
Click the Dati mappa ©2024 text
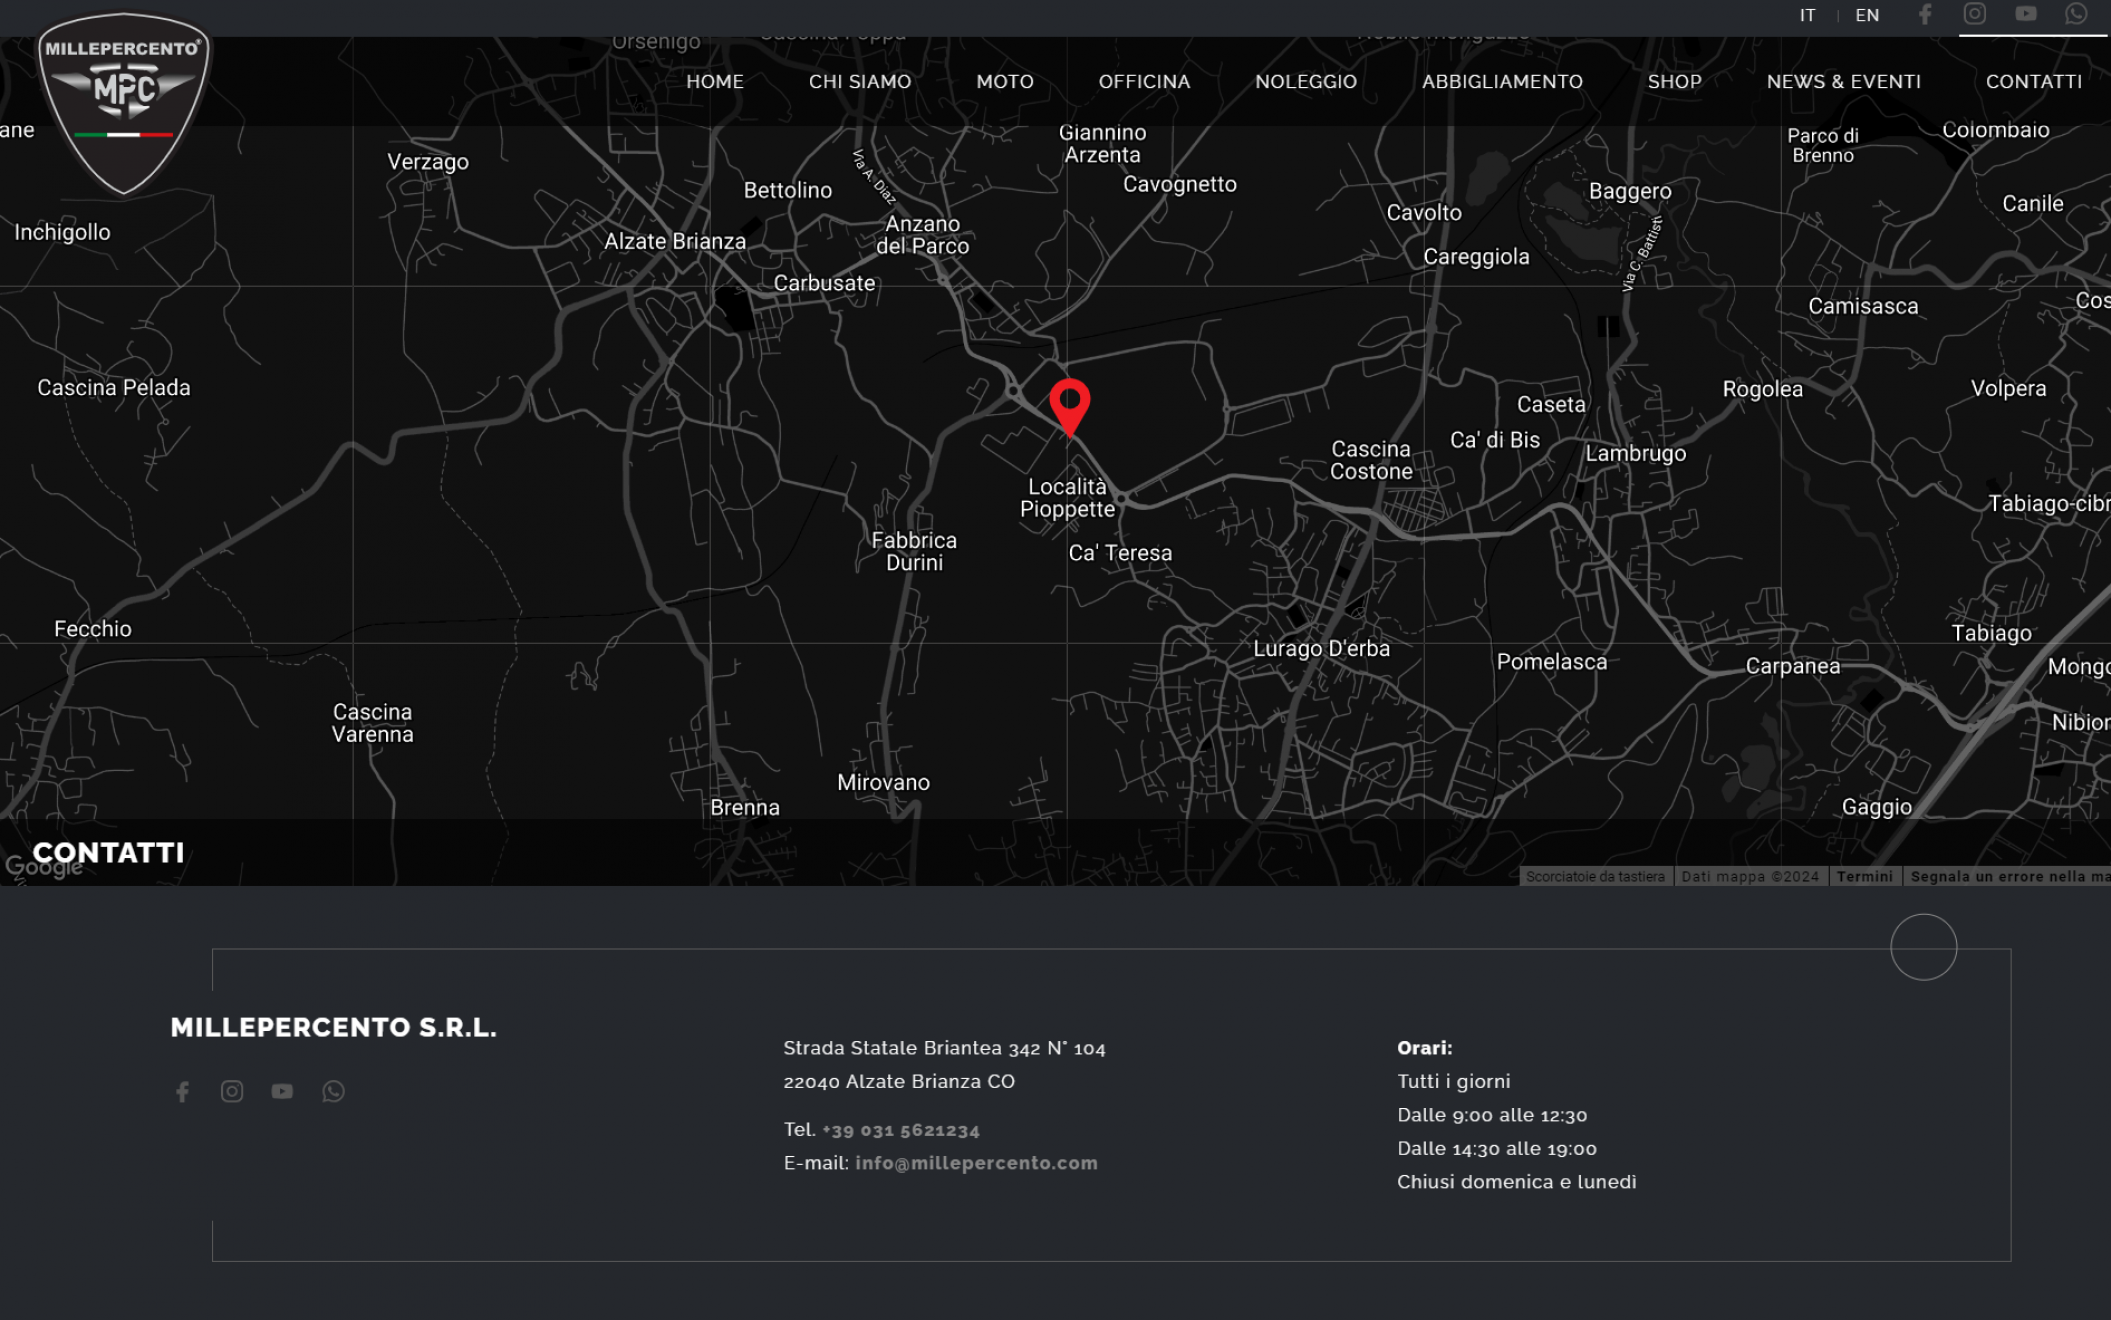pyautogui.click(x=1750, y=876)
